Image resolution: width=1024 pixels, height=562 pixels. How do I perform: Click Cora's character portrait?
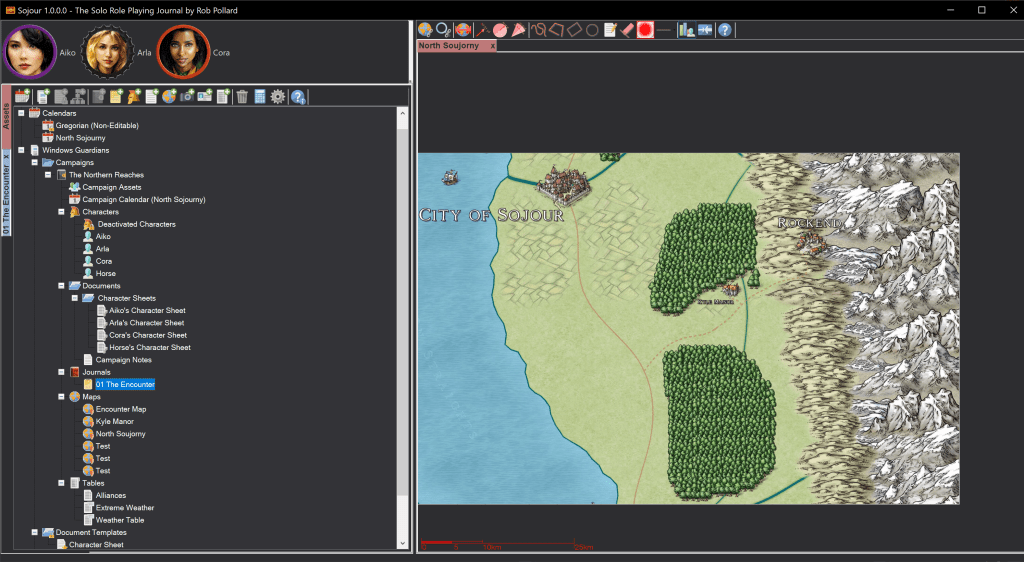coord(183,52)
